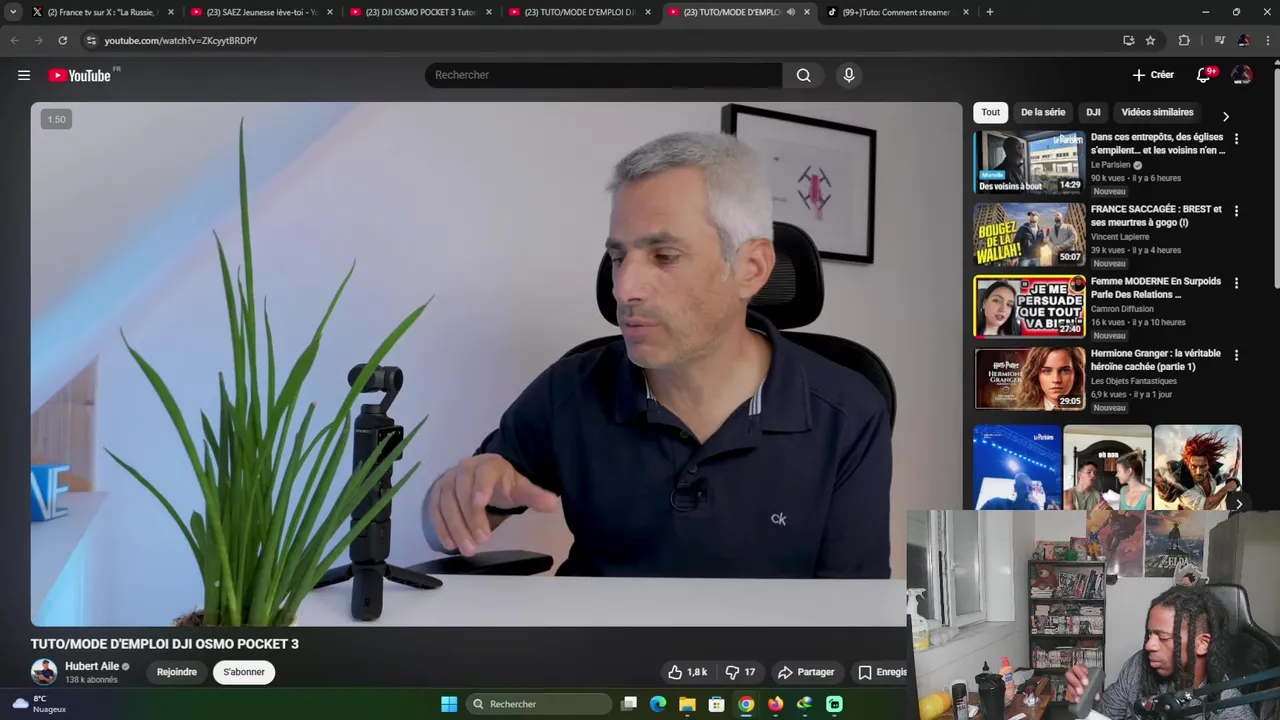The width and height of the screenshot is (1280, 720).
Task: Open the Vincent Lapierre channel link
Action: click(1120, 237)
